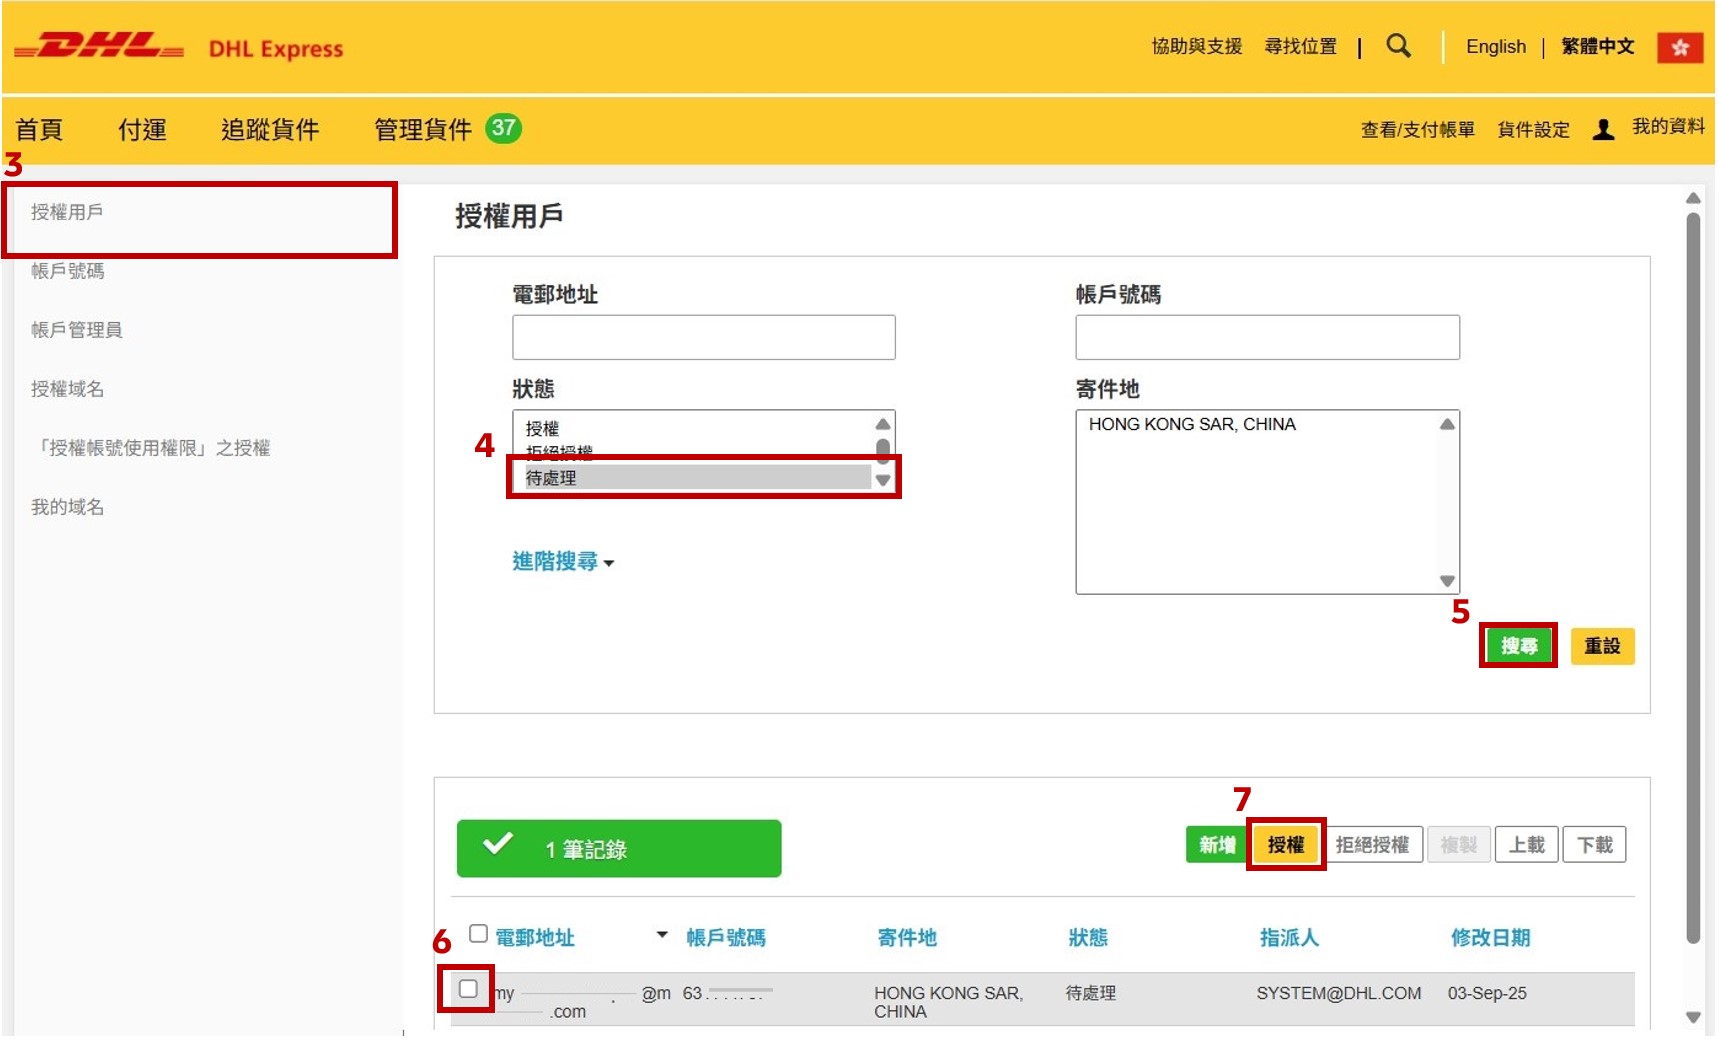
Task: Click the Hong Kong flag icon
Action: pos(1679,47)
